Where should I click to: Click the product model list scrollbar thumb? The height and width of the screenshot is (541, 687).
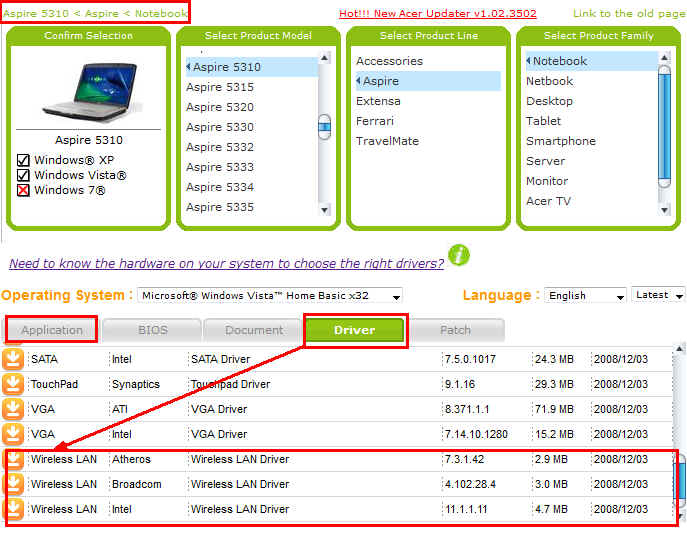coord(324,127)
